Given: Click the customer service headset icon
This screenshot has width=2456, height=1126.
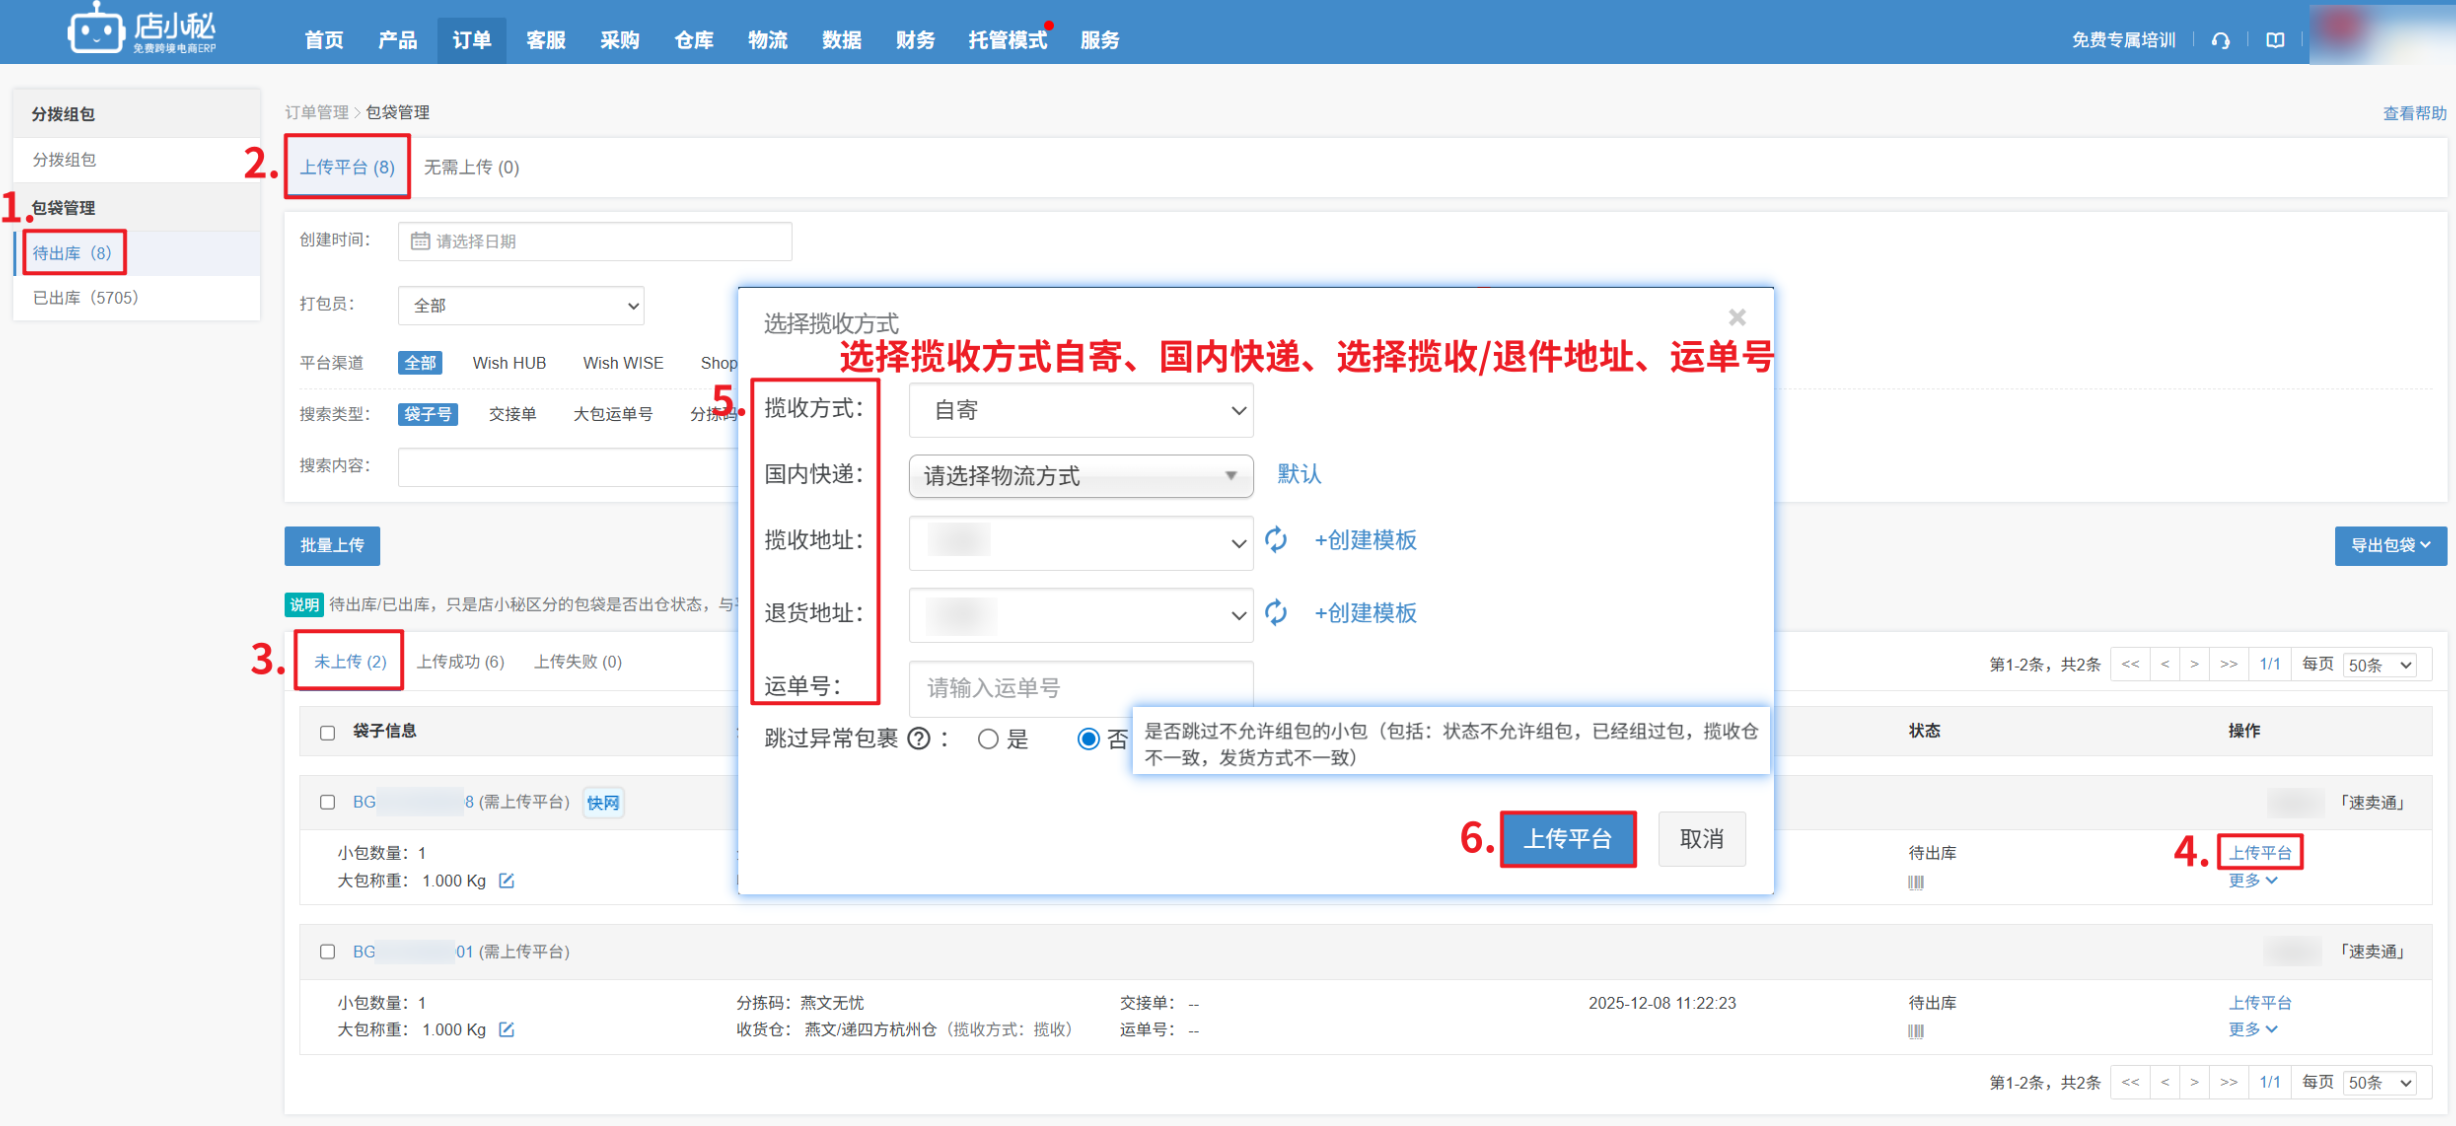Looking at the screenshot, I should [x=2220, y=40].
